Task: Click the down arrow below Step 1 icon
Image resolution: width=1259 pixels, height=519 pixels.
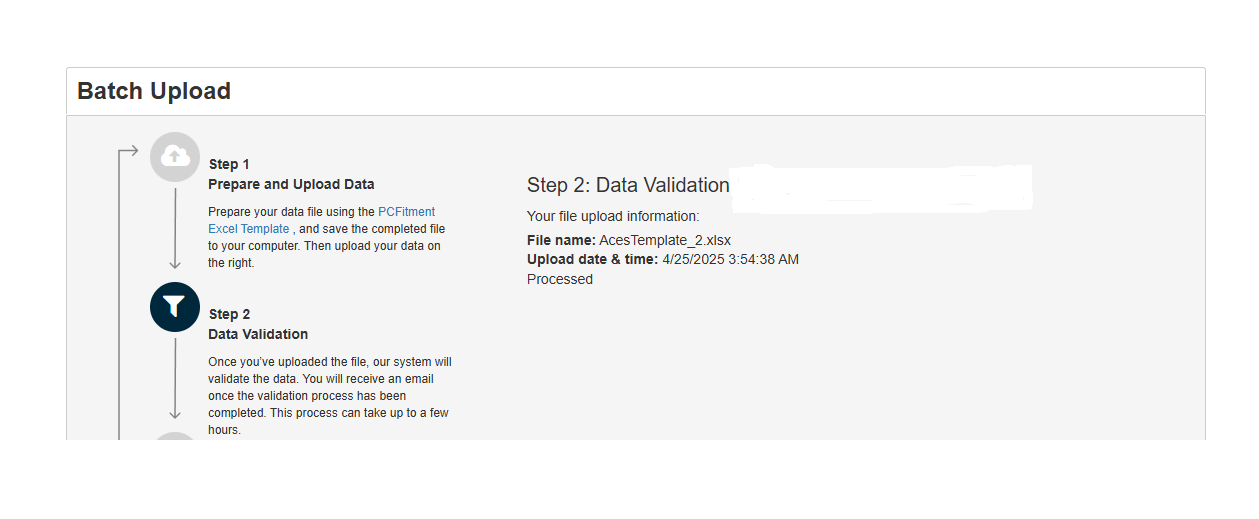Action: 175,228
